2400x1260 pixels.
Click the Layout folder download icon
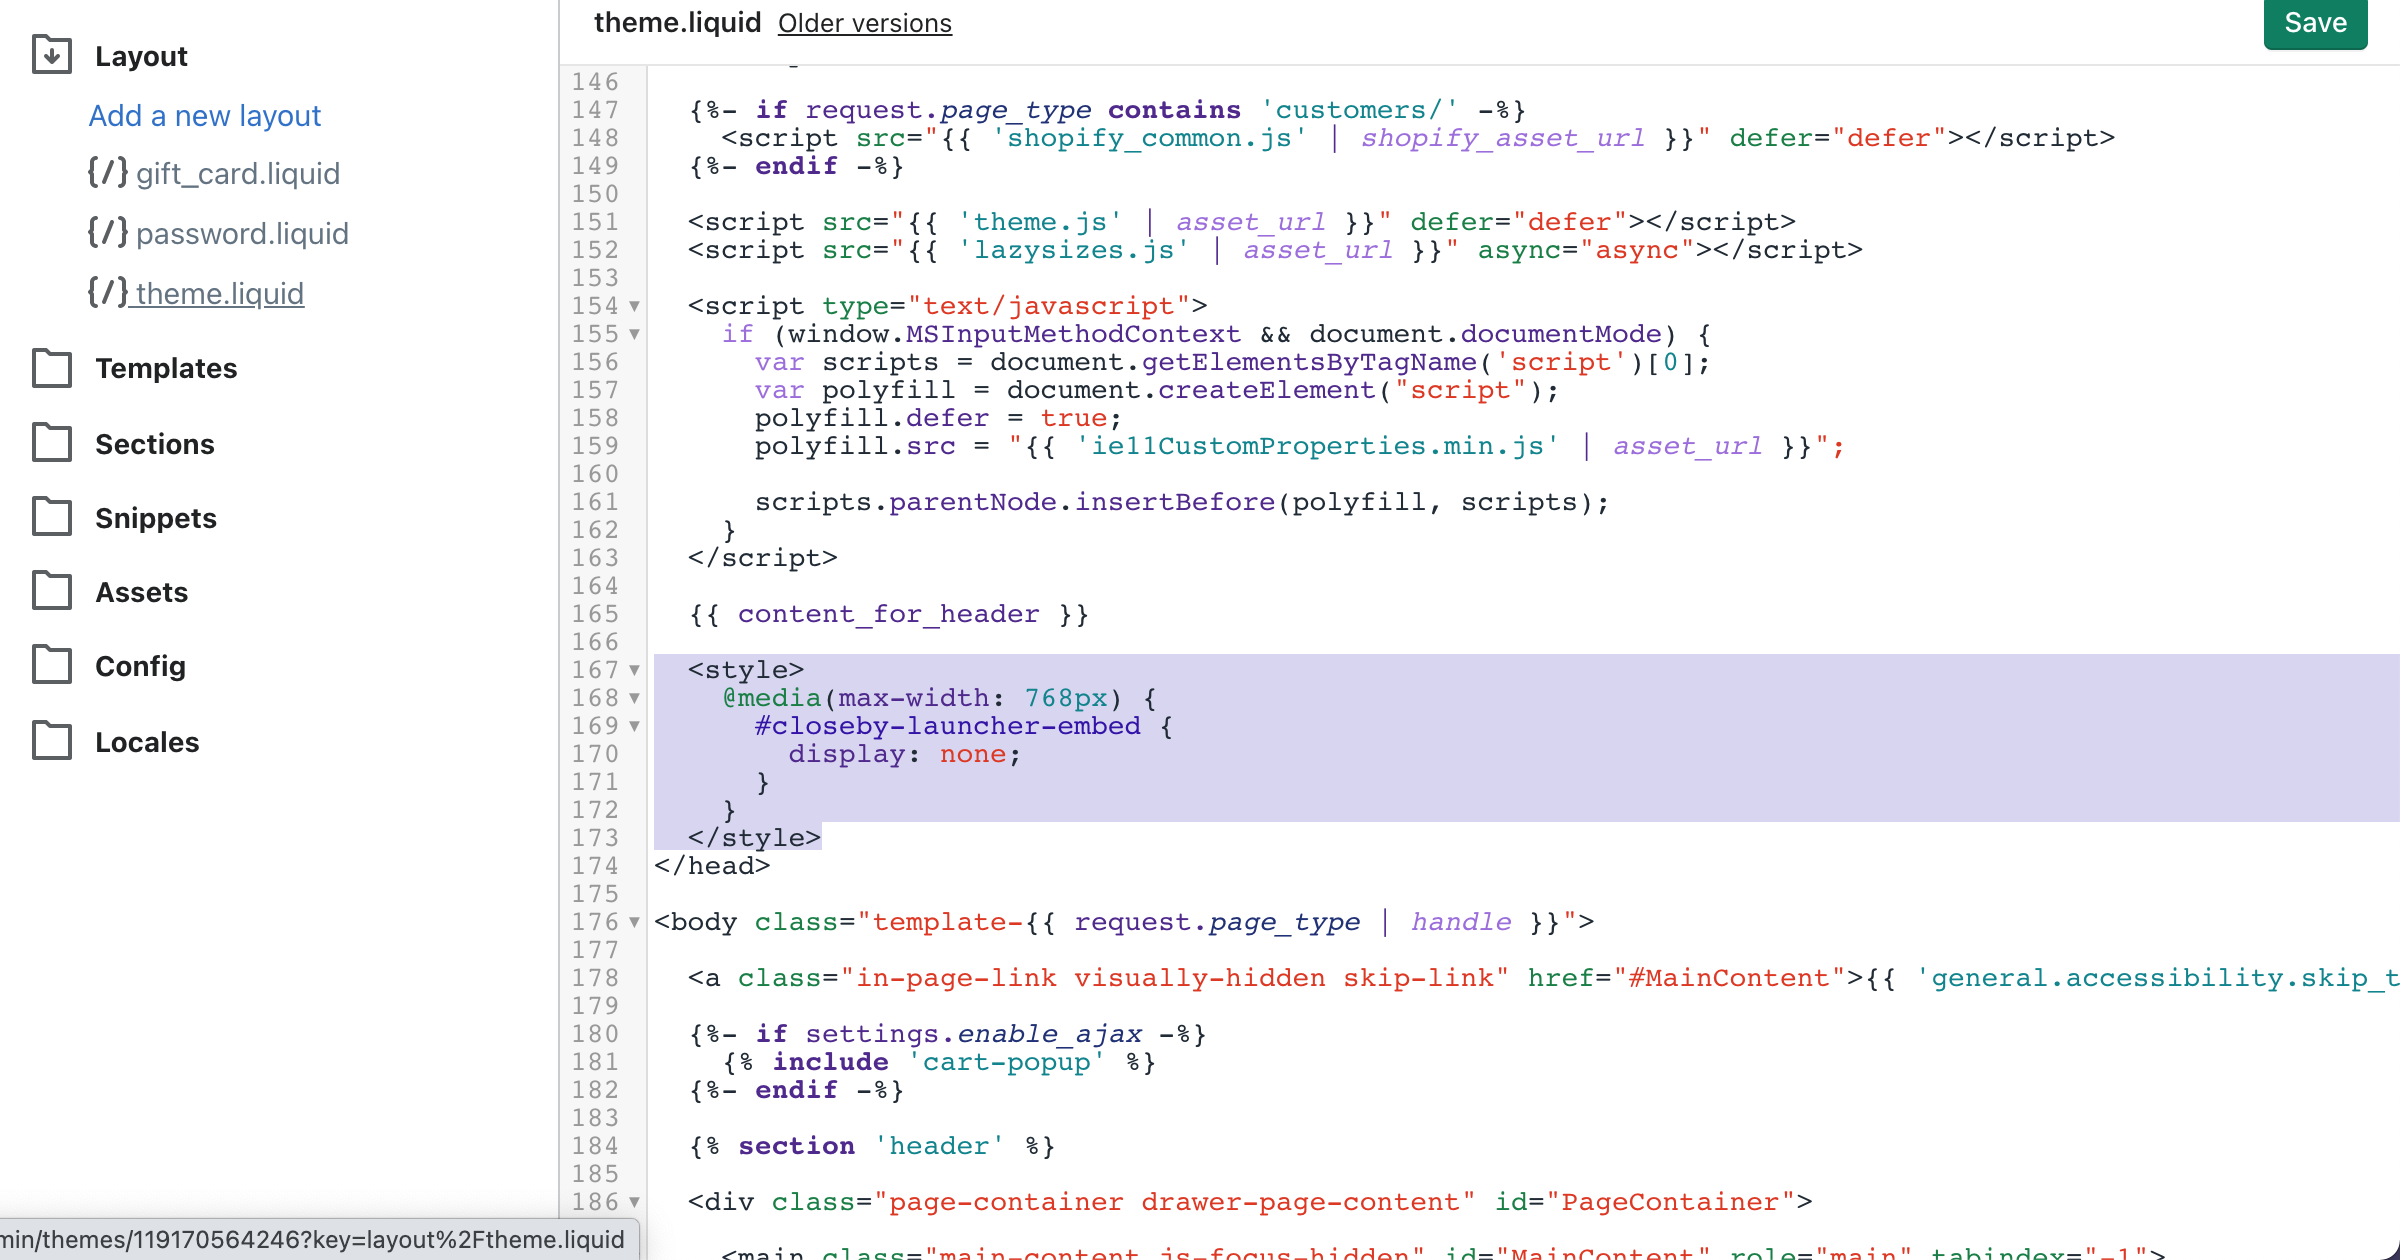(x=52, y=55)
